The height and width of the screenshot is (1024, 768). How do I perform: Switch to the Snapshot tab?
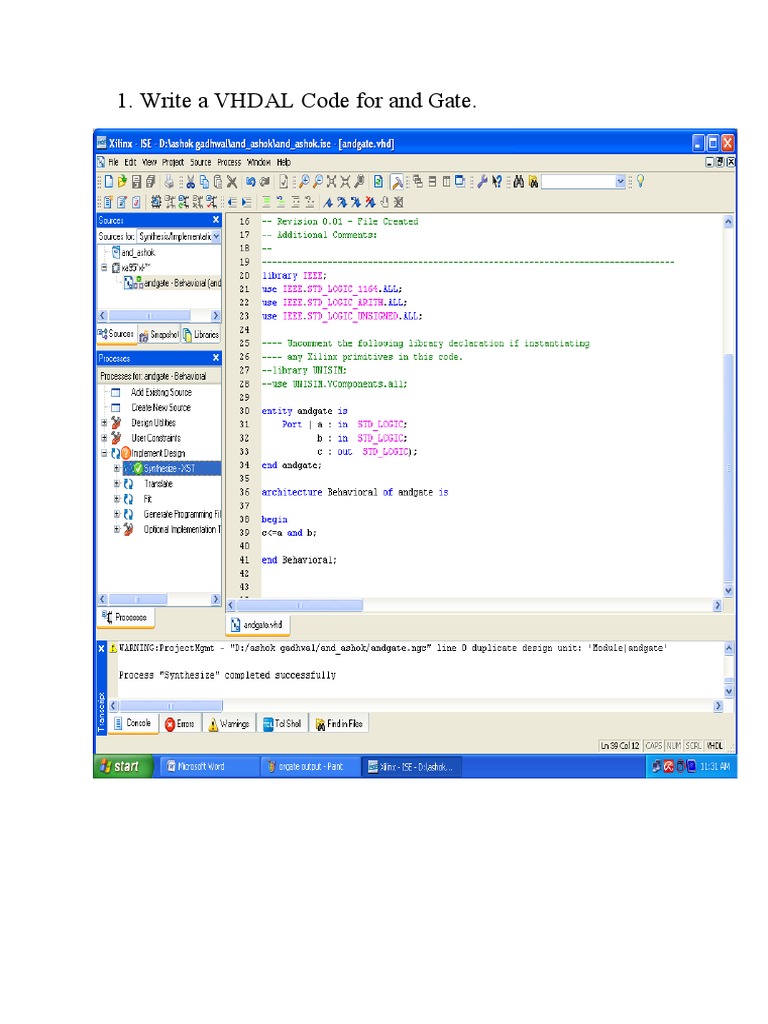pos(159,334)
